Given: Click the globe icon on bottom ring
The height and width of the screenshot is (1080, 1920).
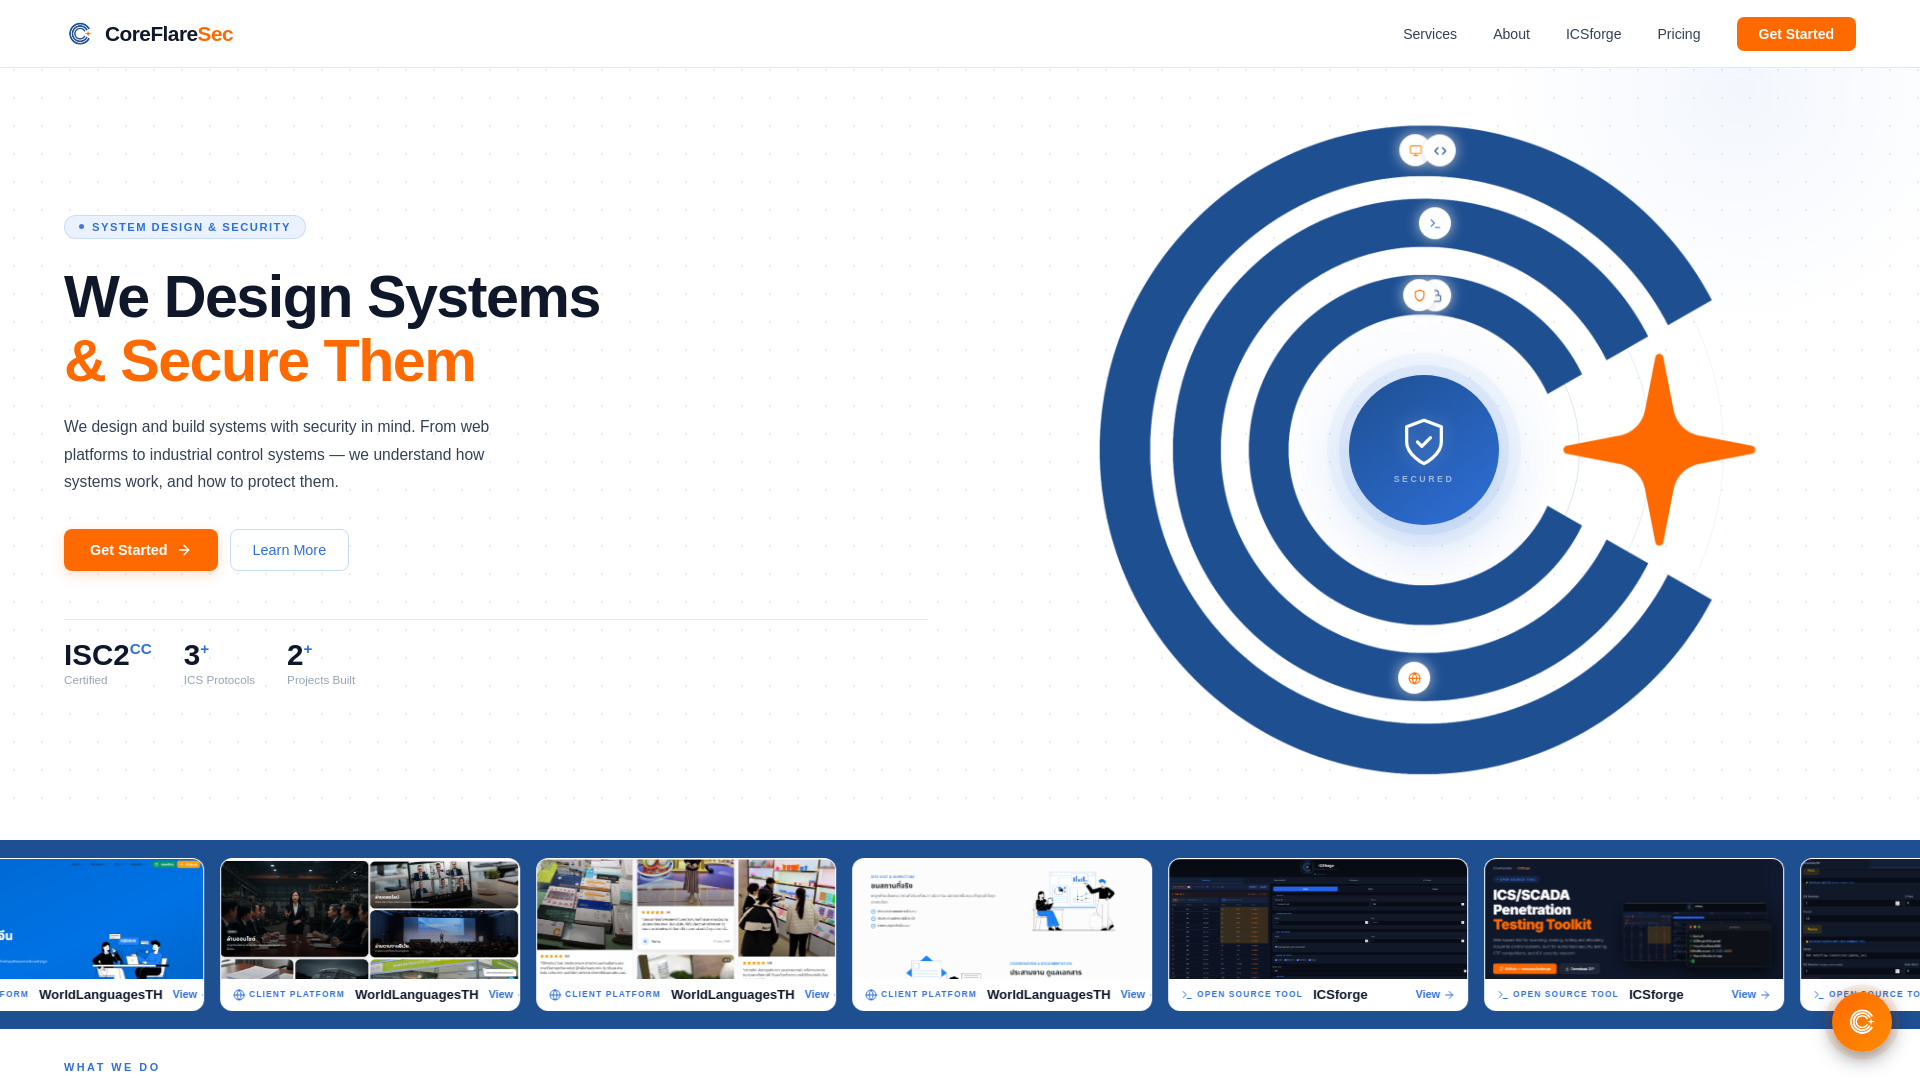Looking at the screenshot, I should click(1414, 678).
